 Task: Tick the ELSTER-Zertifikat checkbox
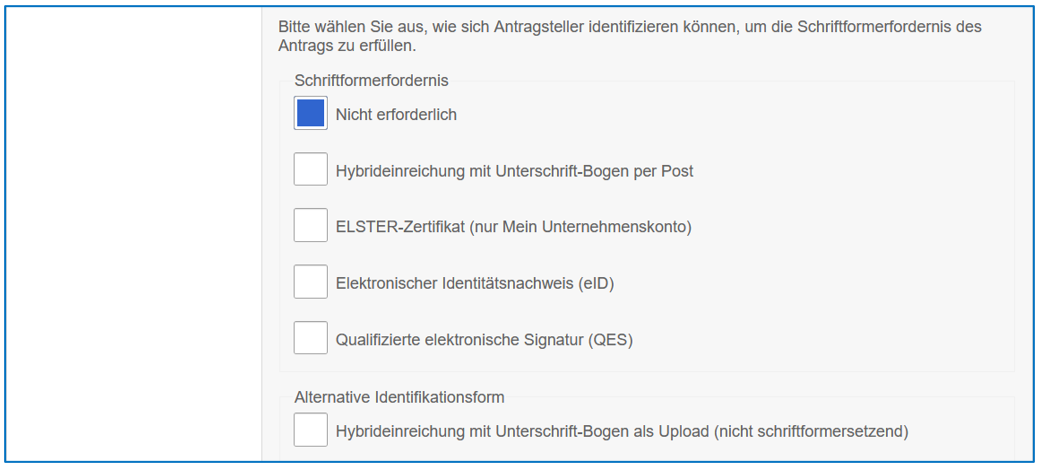pos(311,225)
